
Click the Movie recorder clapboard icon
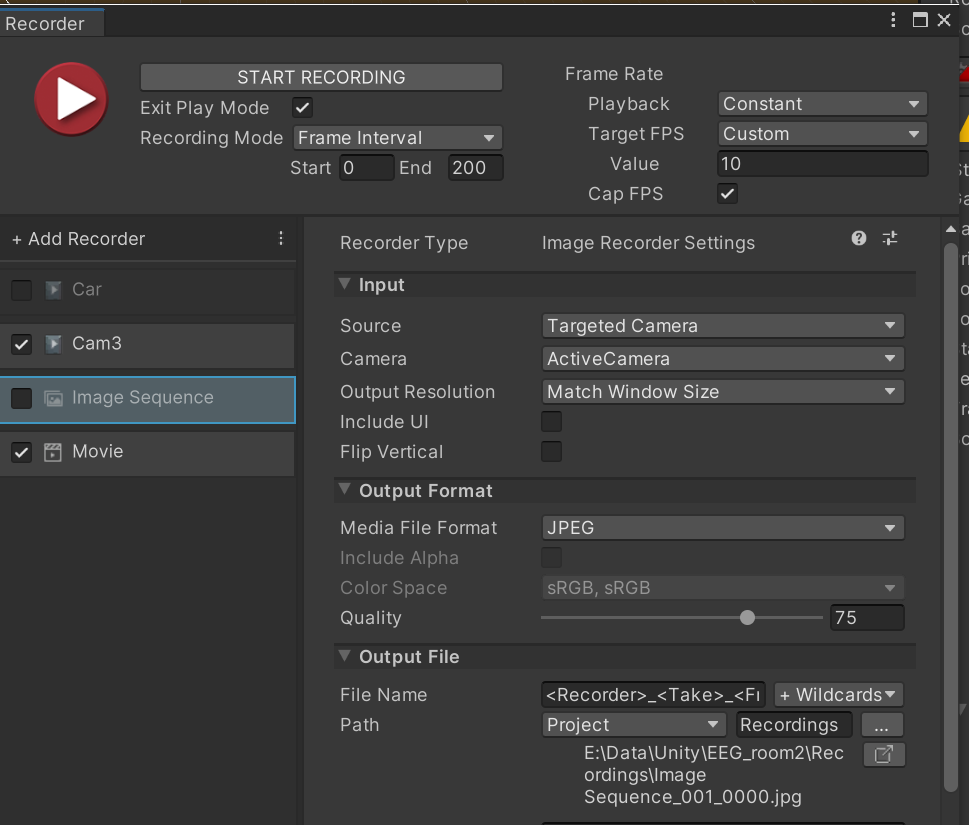[x=53, y=452]
